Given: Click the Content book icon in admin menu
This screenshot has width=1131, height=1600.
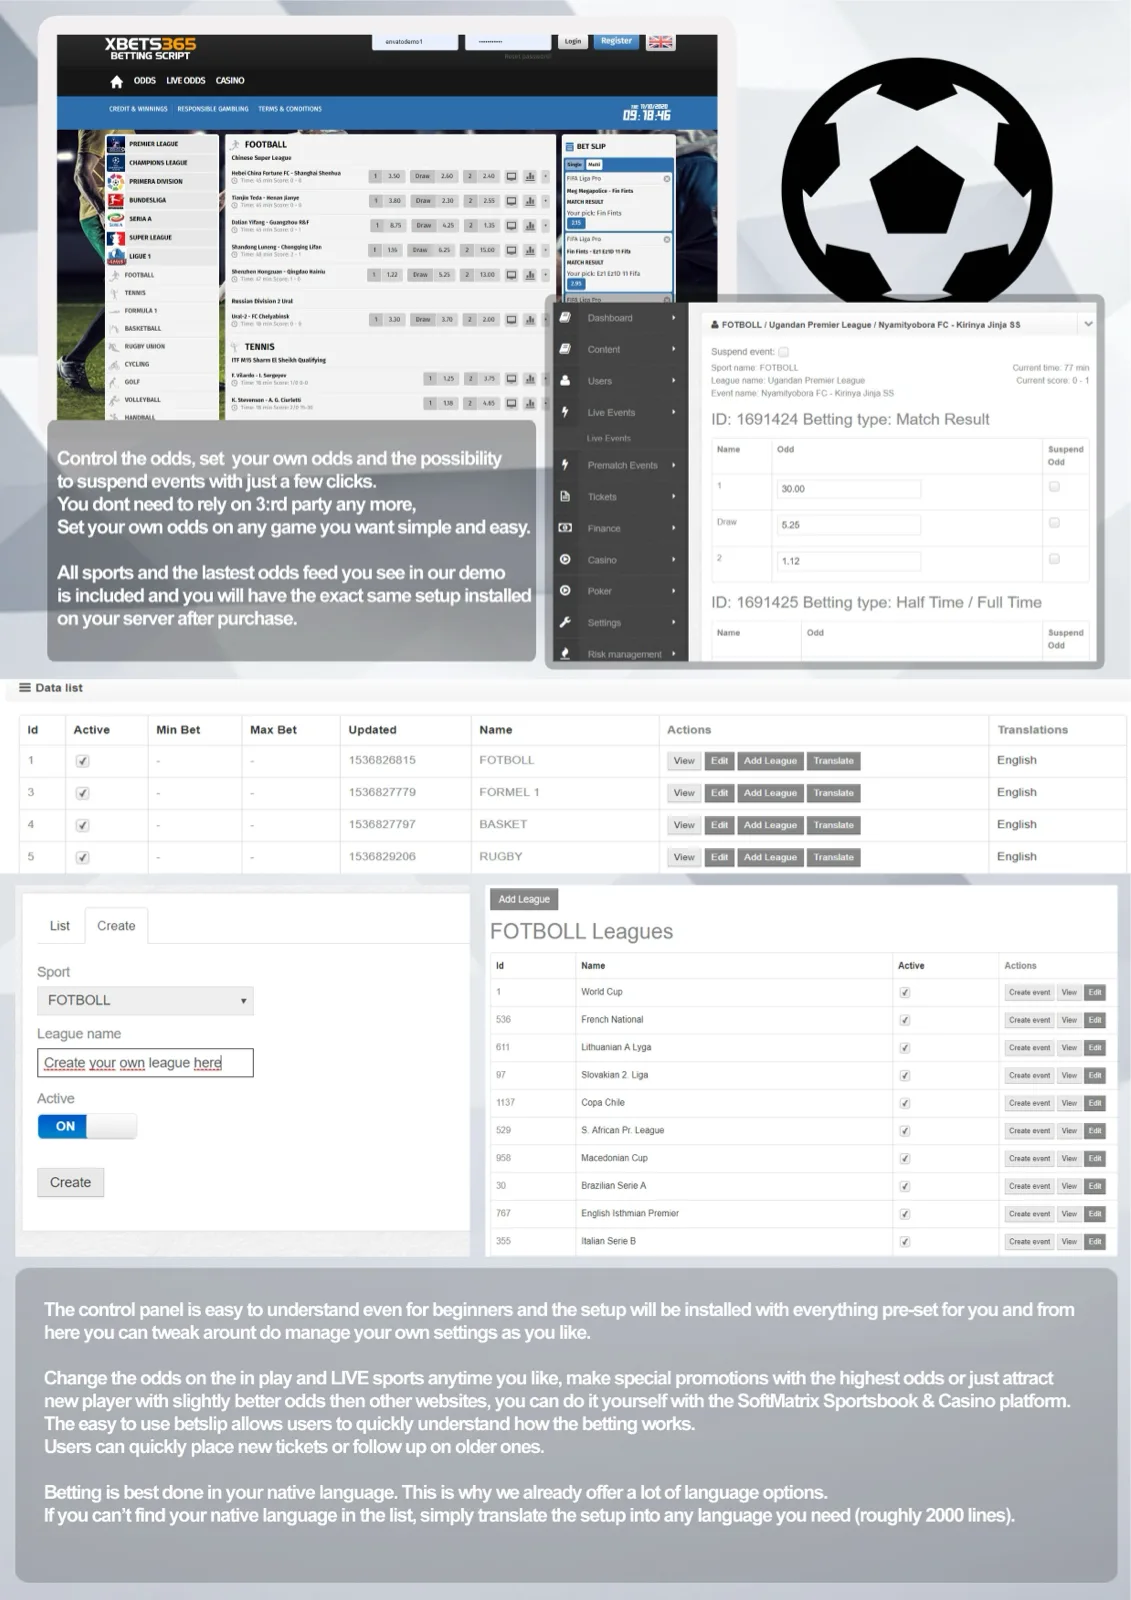Looking at the screenshot, I should coord(565,349).
